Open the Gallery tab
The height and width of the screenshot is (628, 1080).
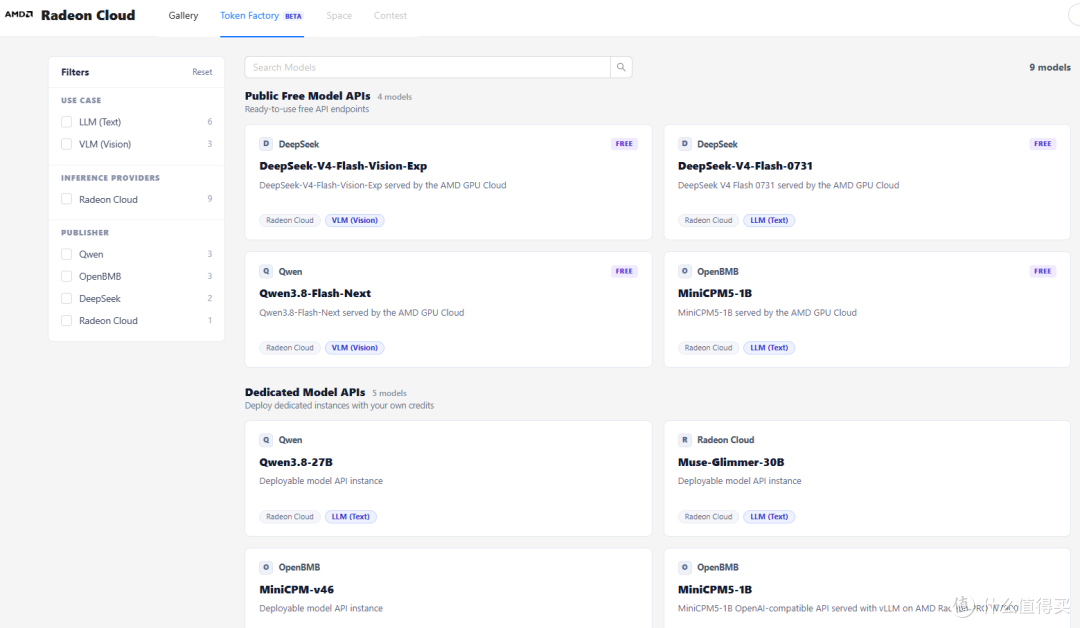[x=183, y=15]
